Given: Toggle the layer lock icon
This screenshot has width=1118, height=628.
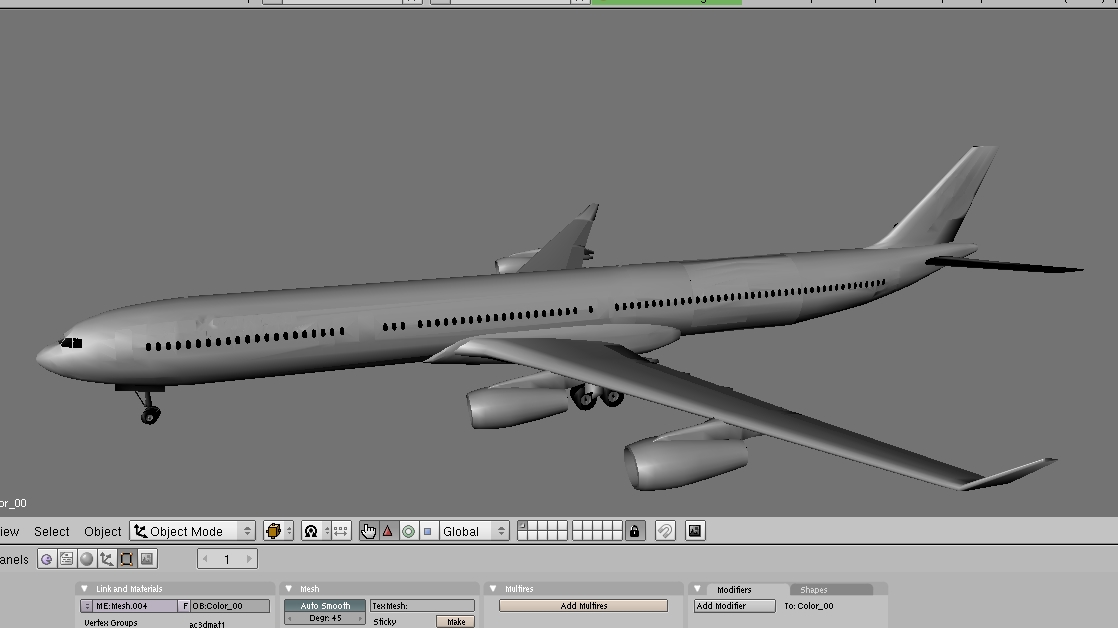Looking at the screenshot, I should coord(634,531).
